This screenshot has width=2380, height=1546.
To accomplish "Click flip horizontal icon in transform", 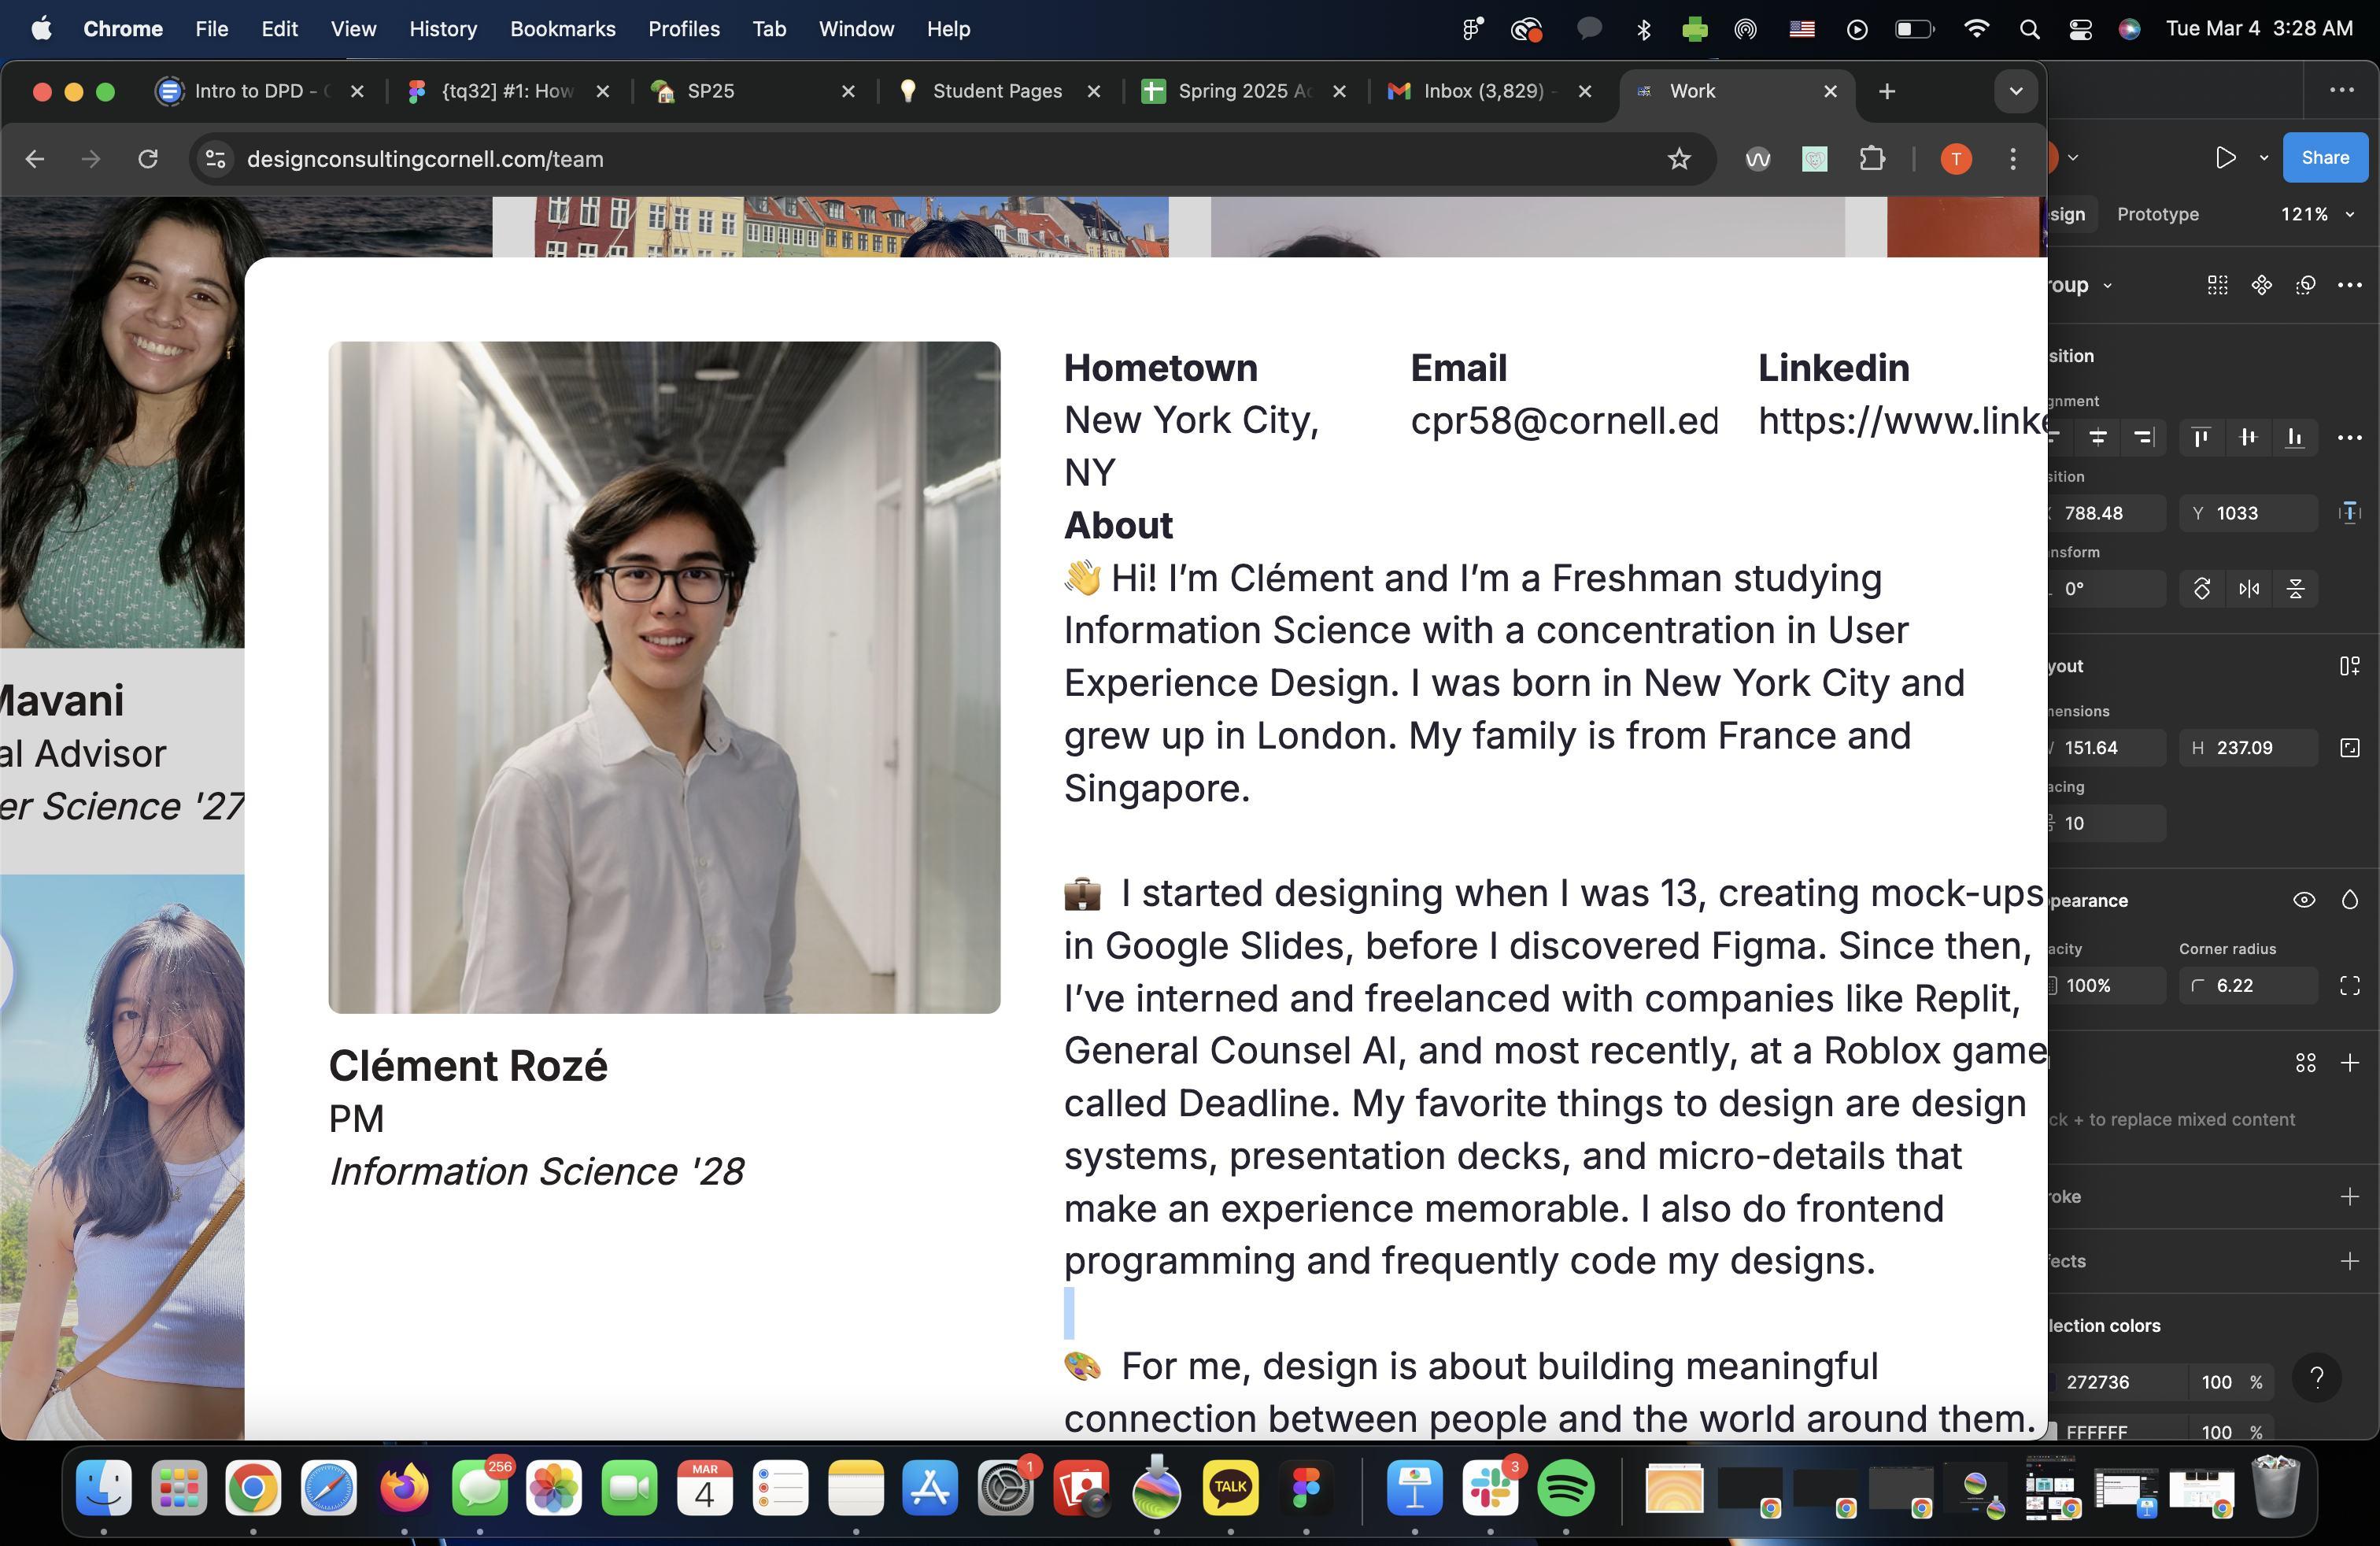I will tap(2249, 589).
